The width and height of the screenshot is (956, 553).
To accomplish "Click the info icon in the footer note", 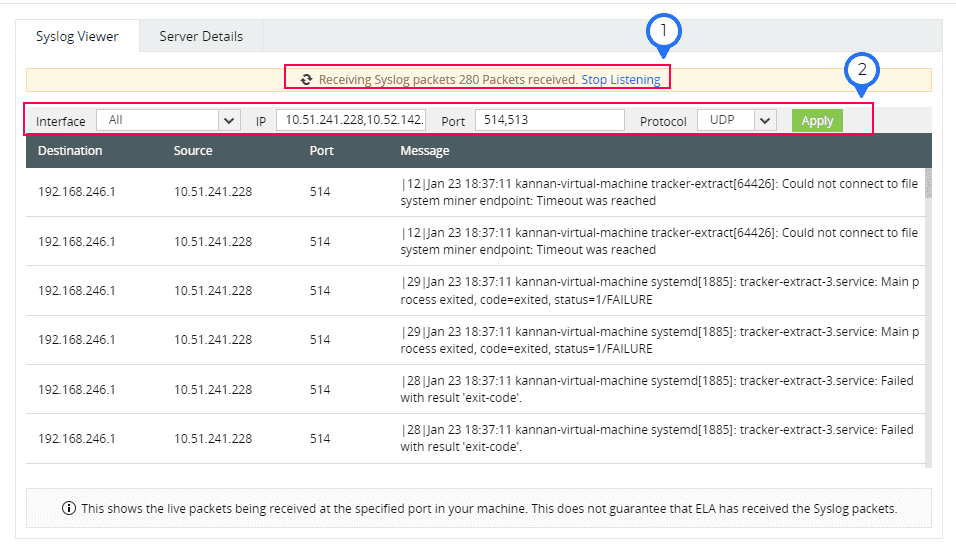I will point(69,508).
